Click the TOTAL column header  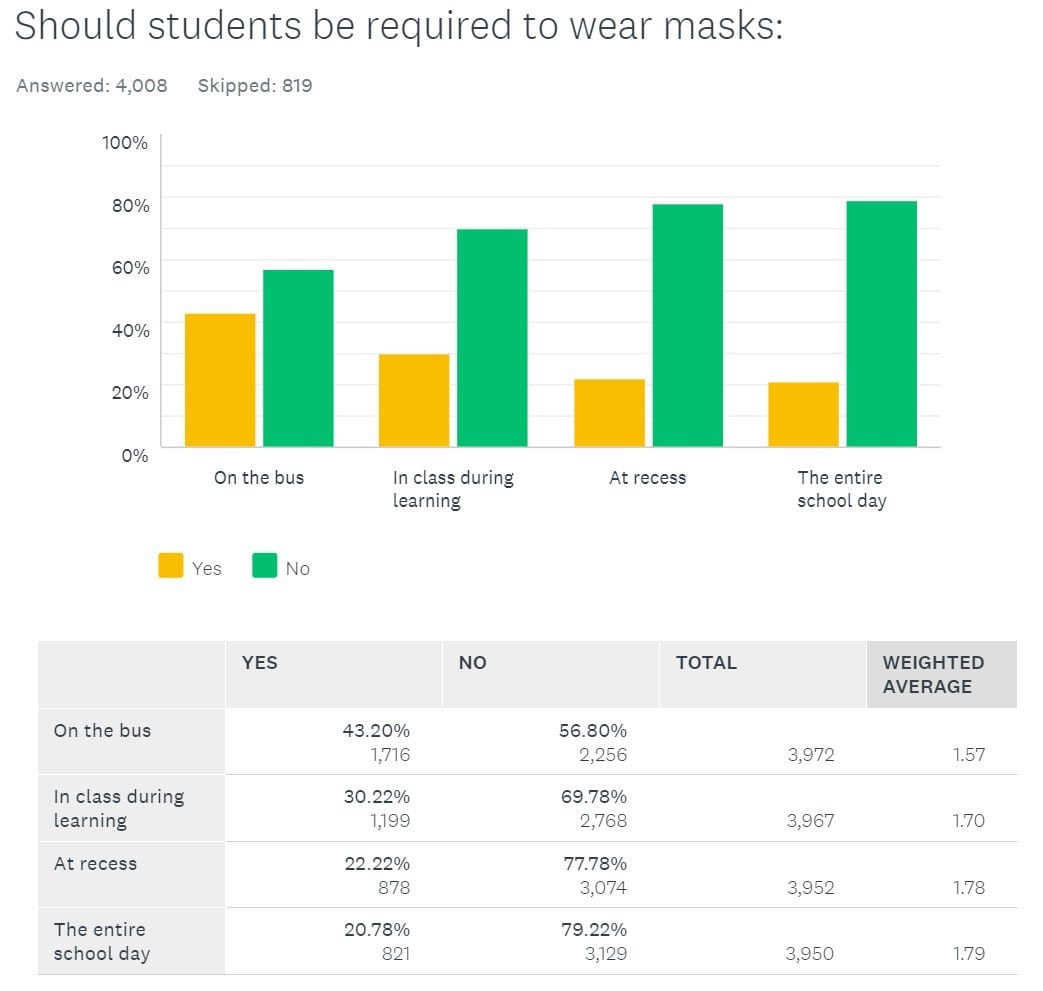click(x=706, y=663)
